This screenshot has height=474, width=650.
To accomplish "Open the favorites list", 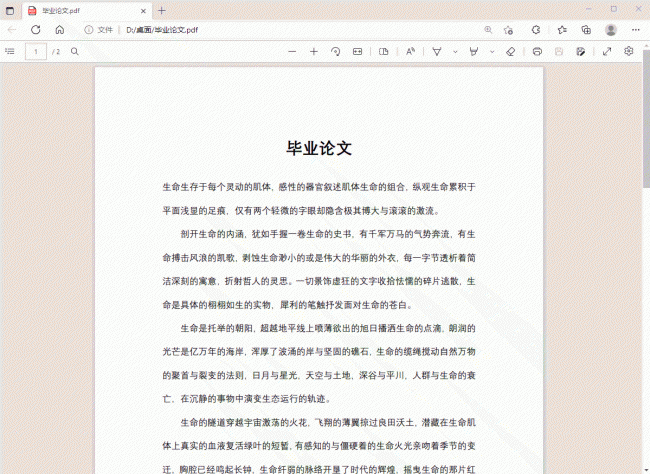I will click(x=562, y=30).
